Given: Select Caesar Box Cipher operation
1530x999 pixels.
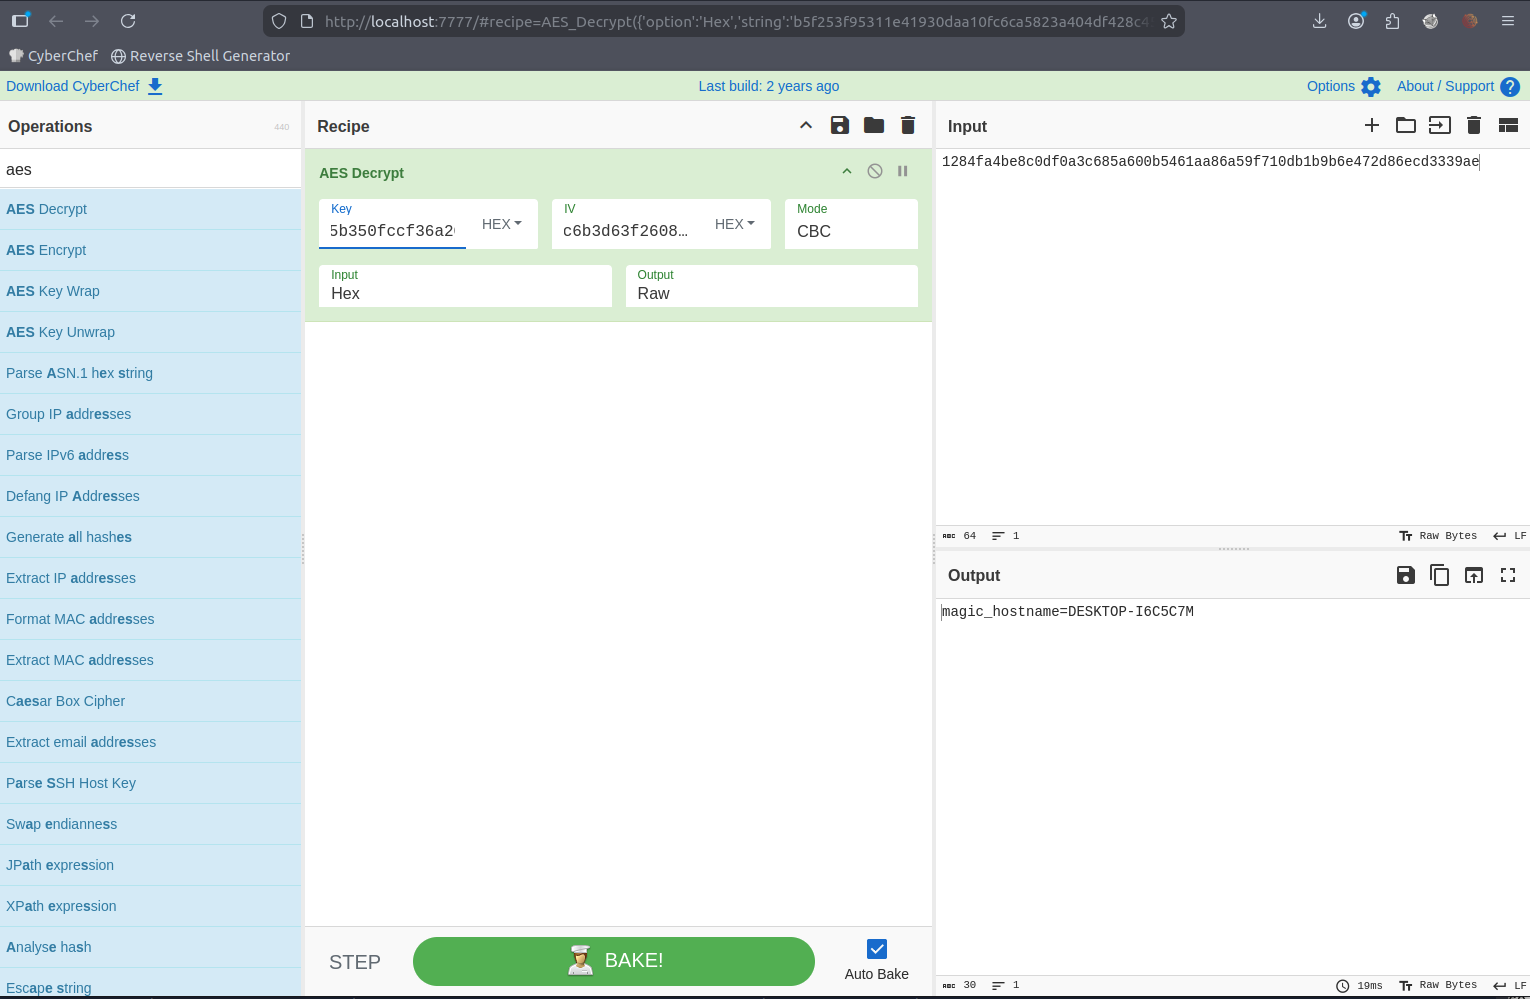Looking at the screenshot, I should (150, 701).
